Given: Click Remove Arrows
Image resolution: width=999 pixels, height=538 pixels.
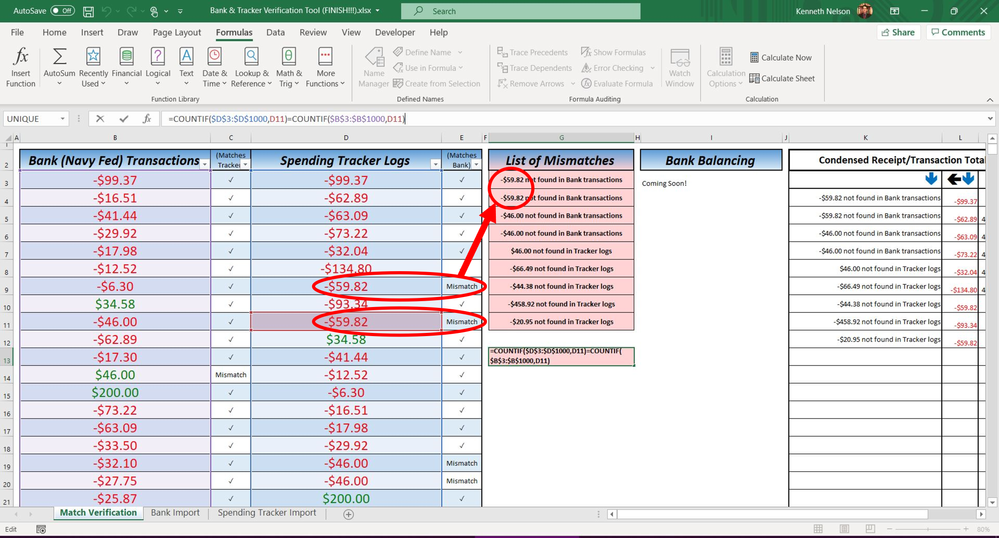Looking at the screenshot, I should [x=536, y=84].
